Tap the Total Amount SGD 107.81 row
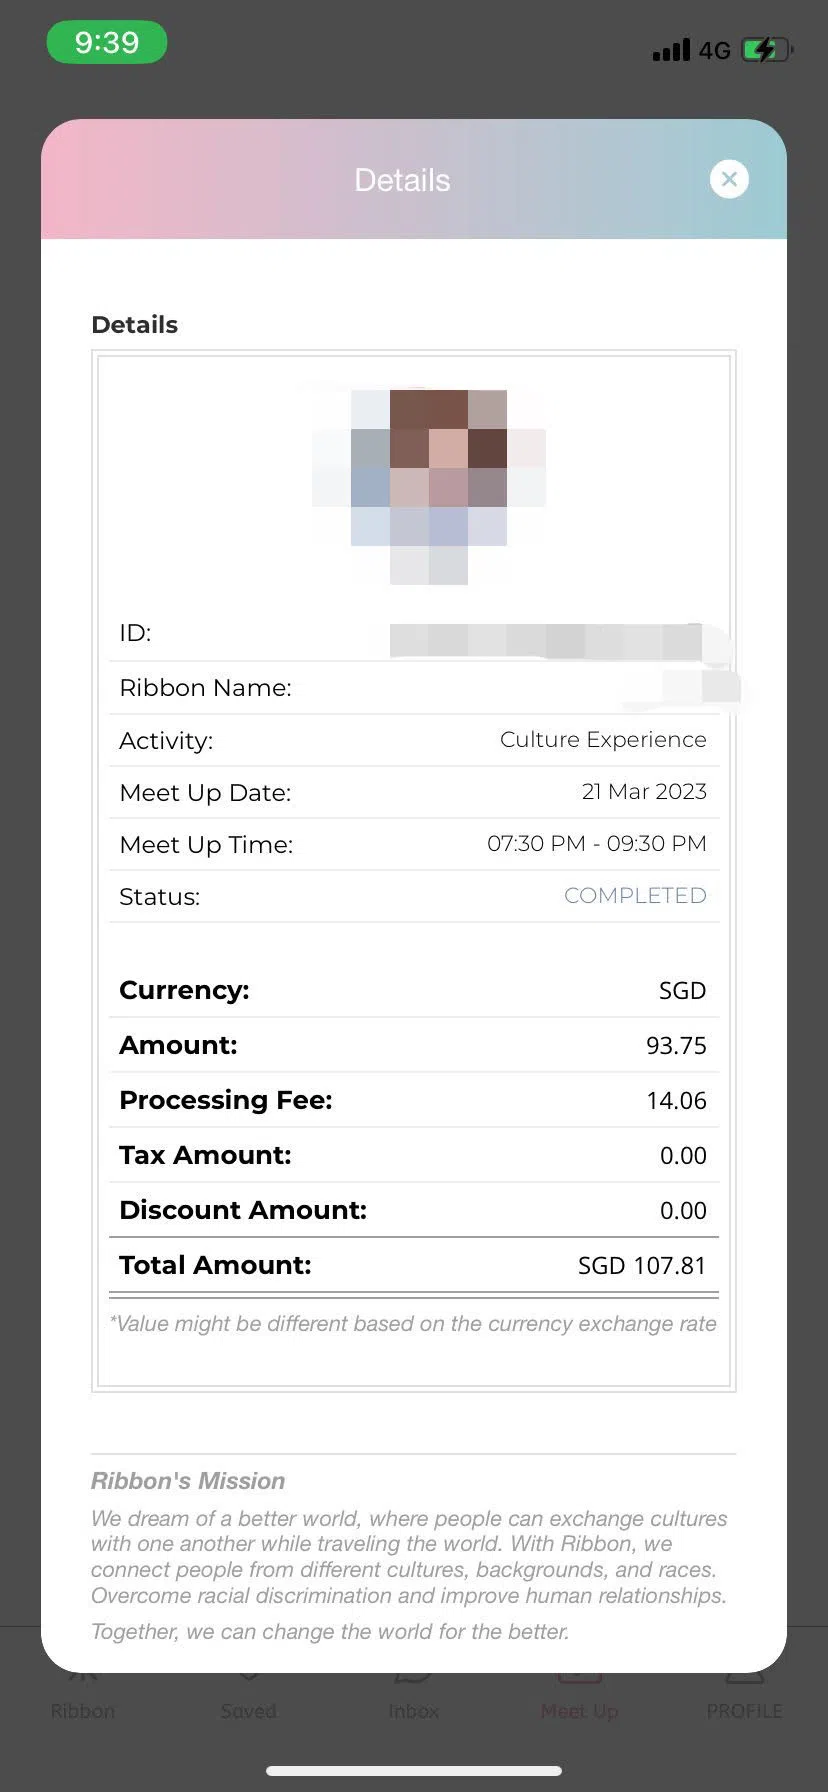 [413, 1265]
